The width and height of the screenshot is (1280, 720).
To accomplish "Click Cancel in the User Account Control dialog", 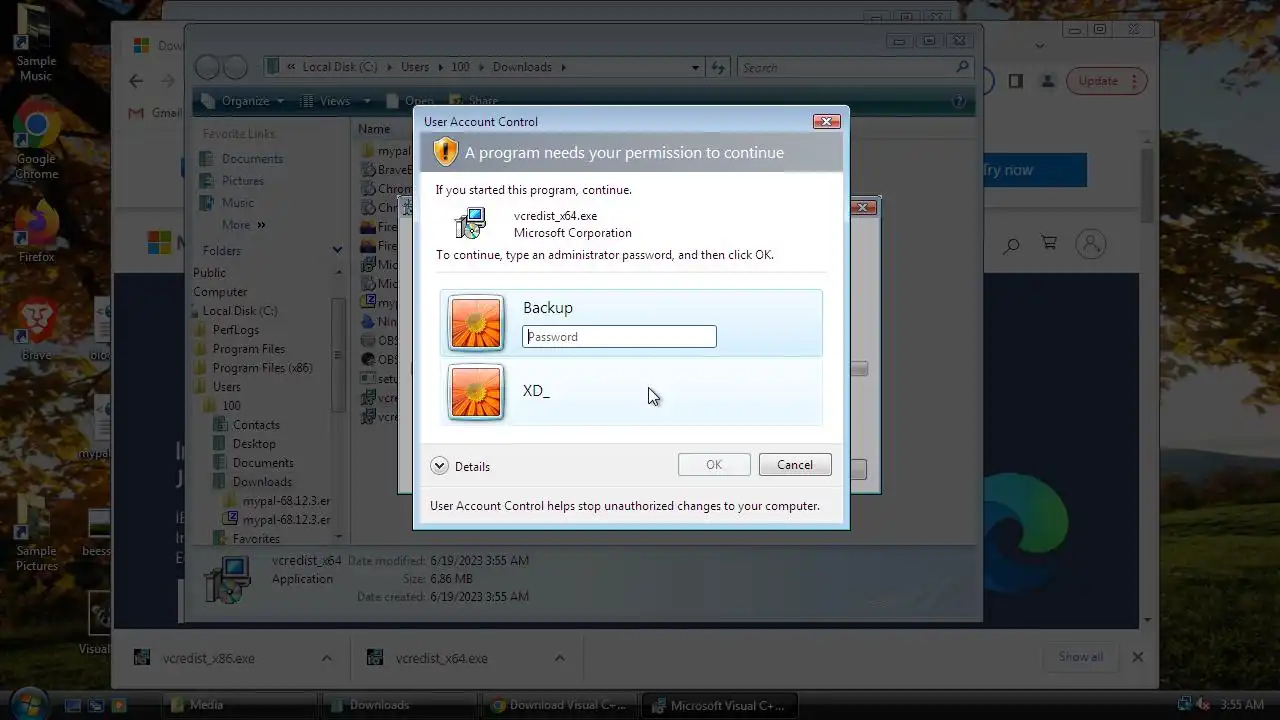I will [795, 465].
